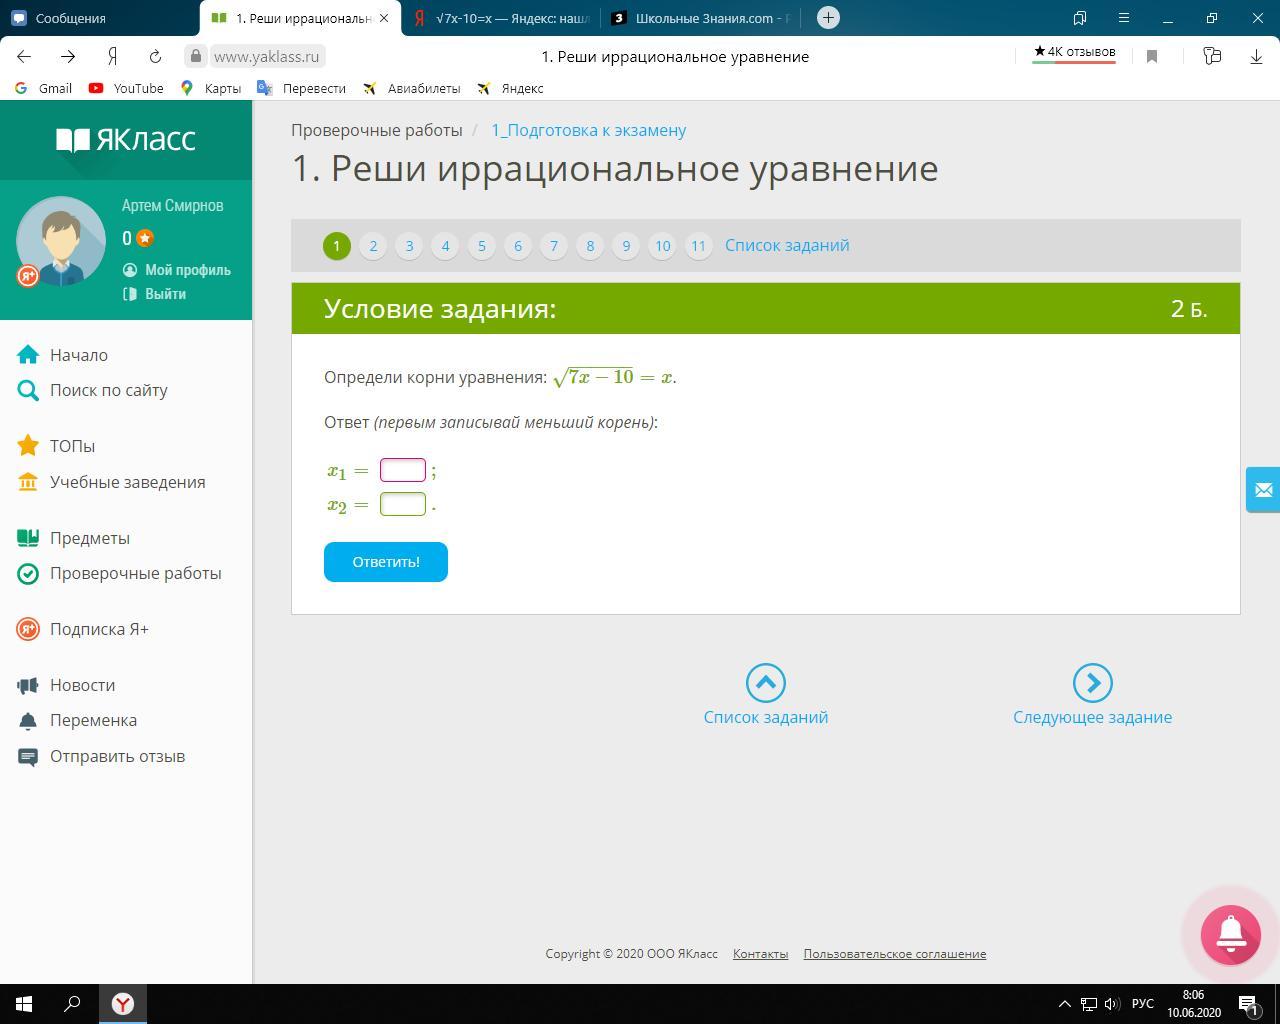Click Отправить отзыв
Screen dimensions: 1280x1024
pyautogui.click(x=118, y=756)
